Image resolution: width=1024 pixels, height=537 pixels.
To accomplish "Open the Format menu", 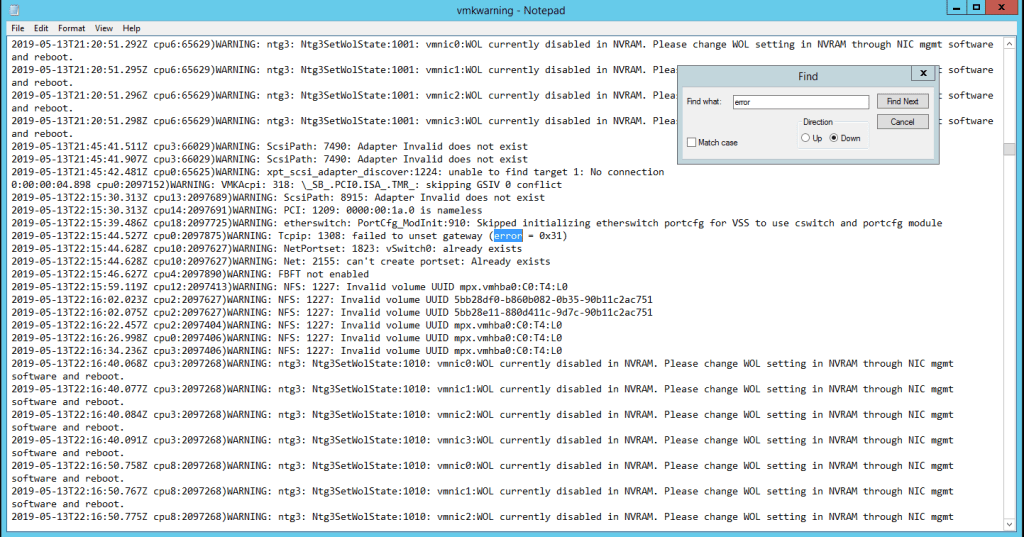I will tap(71, 28).
